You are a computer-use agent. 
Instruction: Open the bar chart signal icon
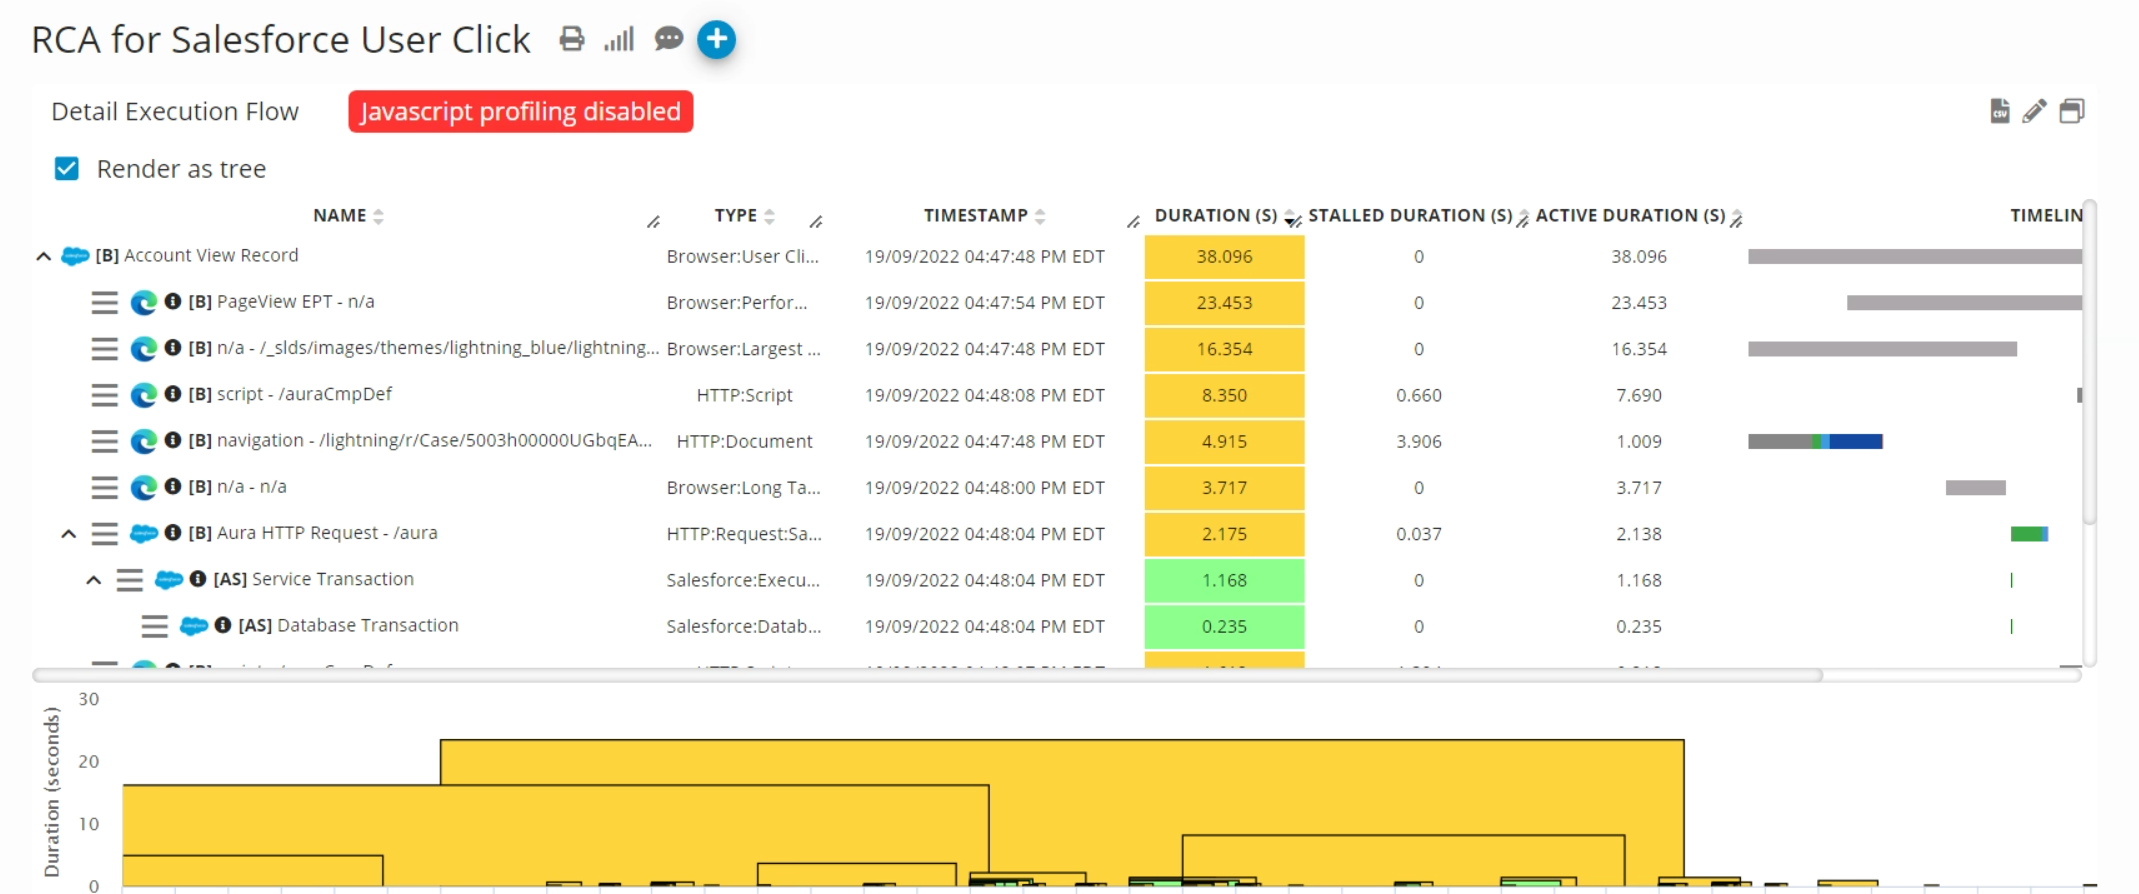point(619,39)
